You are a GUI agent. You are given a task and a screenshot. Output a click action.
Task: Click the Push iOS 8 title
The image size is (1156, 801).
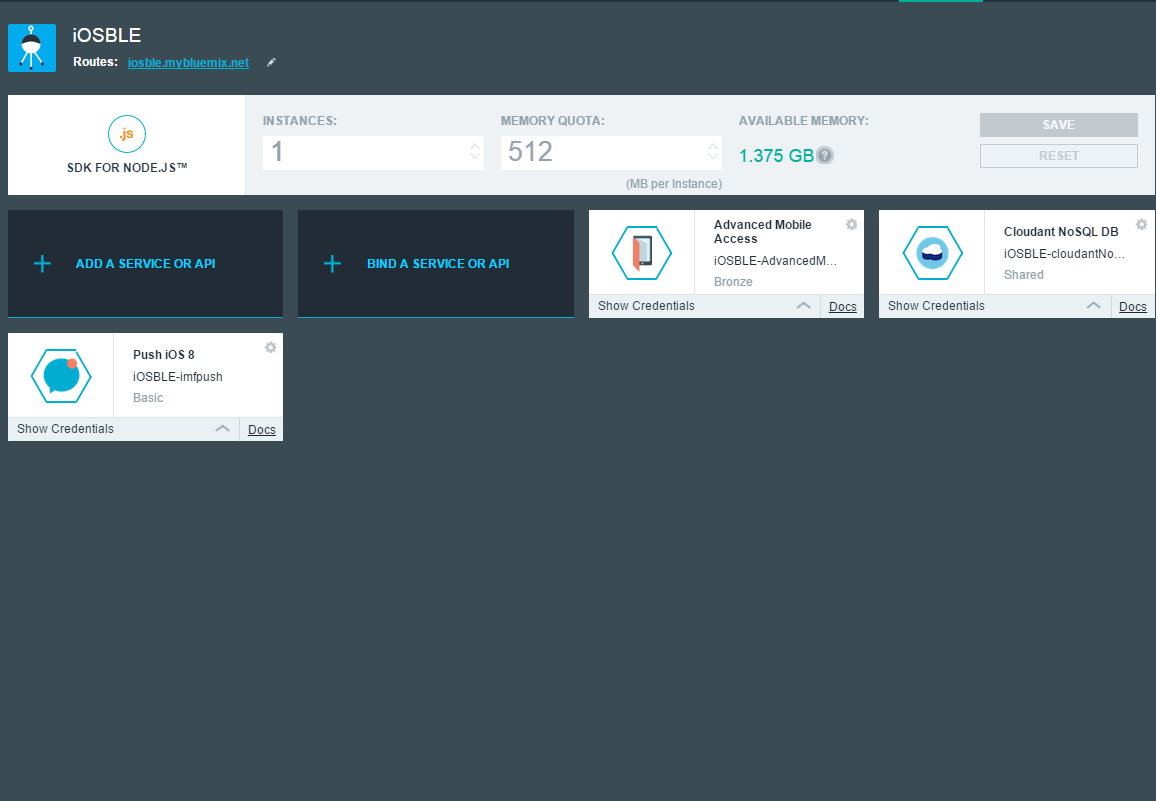pyautogui.click(x=164, y=355)
